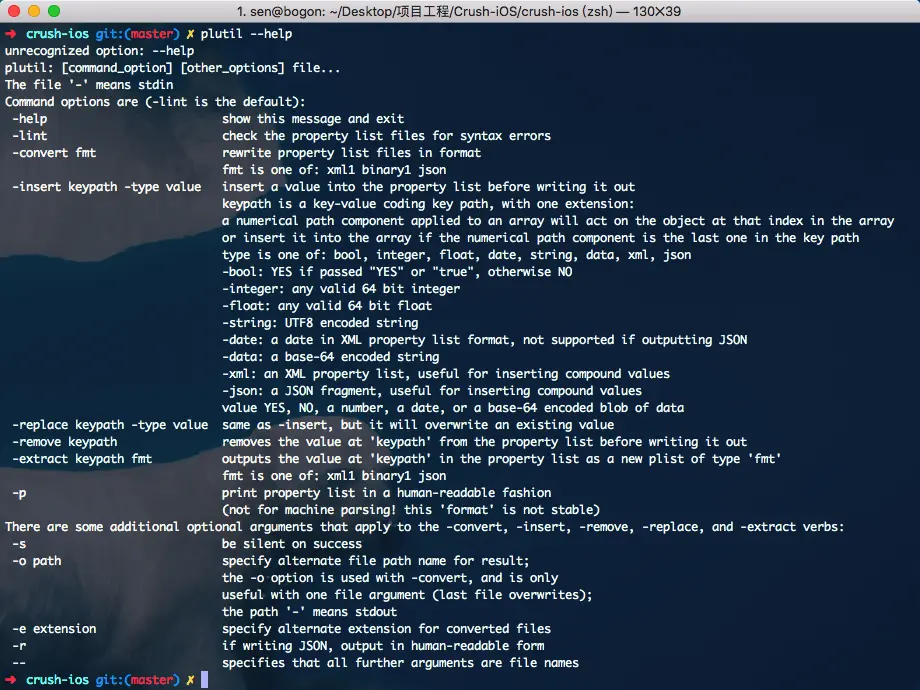
Task: Click 'git:(master)' in the bottom prompt
Action: pyautogui.click(x=137, y=680)
